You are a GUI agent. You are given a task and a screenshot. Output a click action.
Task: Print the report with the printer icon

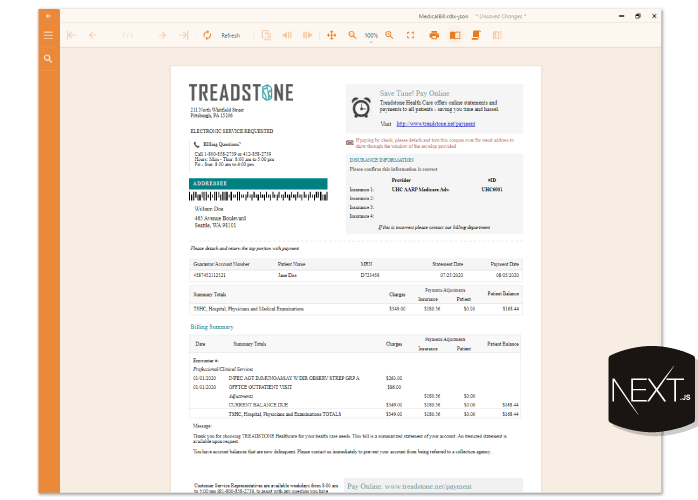tap(434, 35)
